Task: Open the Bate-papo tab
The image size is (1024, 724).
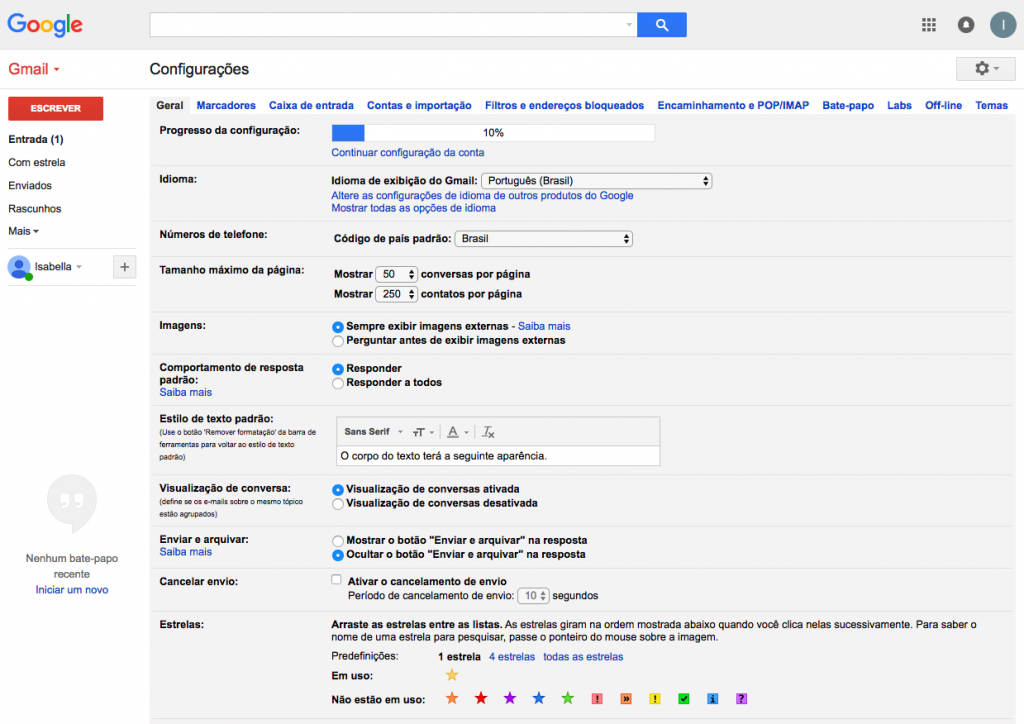Action: 848,106
